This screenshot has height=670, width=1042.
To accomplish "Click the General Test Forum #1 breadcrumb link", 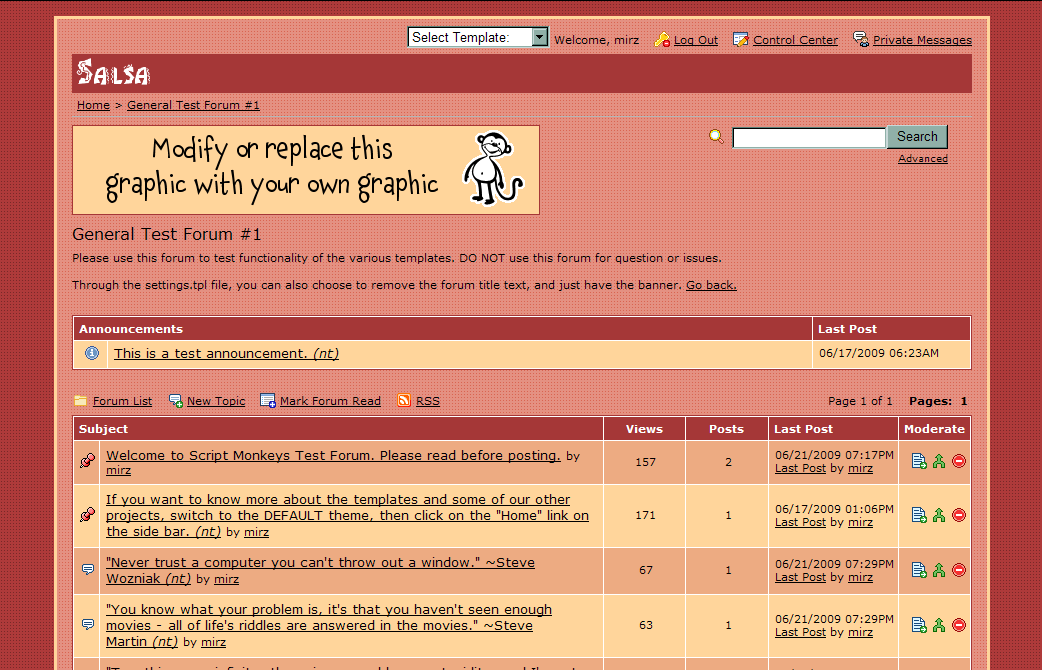I will [x=193, y=105].
